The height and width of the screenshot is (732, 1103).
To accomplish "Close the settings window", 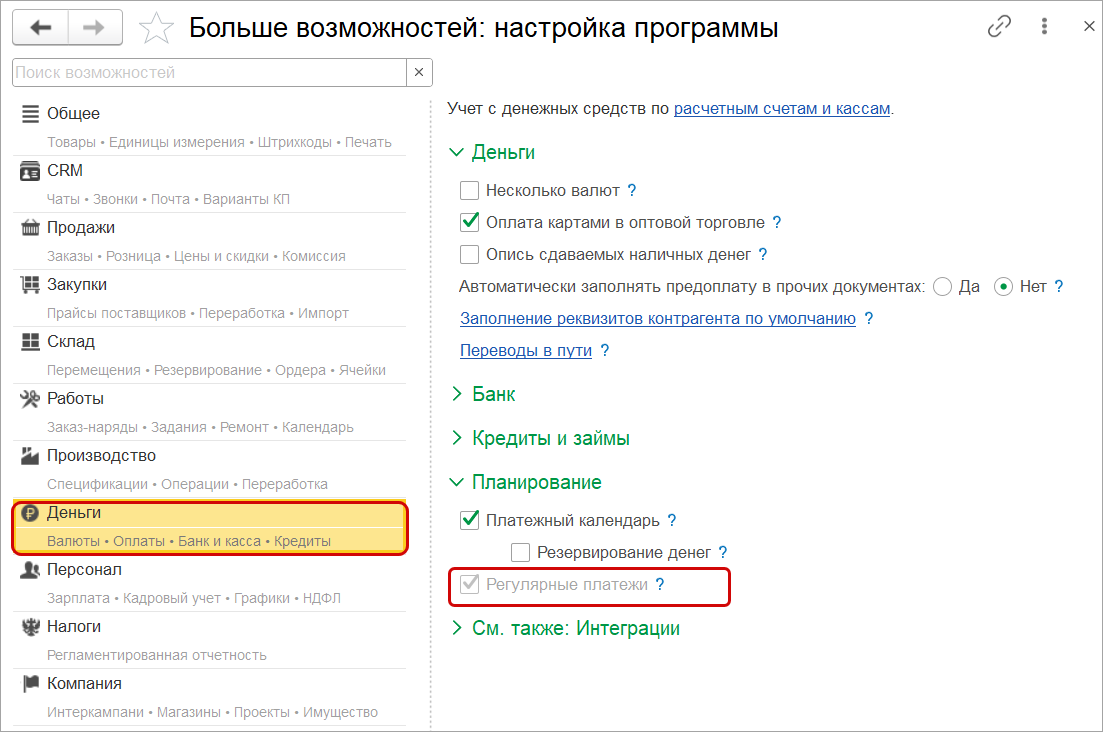I will [x=1089, y=27].
